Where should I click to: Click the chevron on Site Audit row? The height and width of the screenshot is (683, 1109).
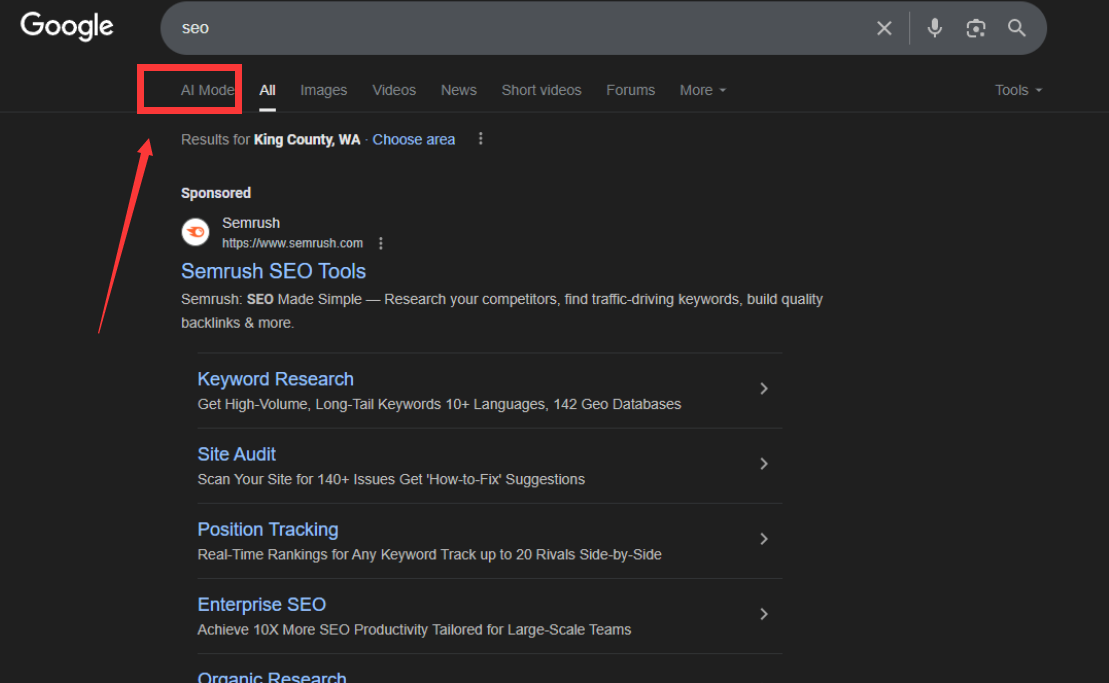tap(764, 463)
